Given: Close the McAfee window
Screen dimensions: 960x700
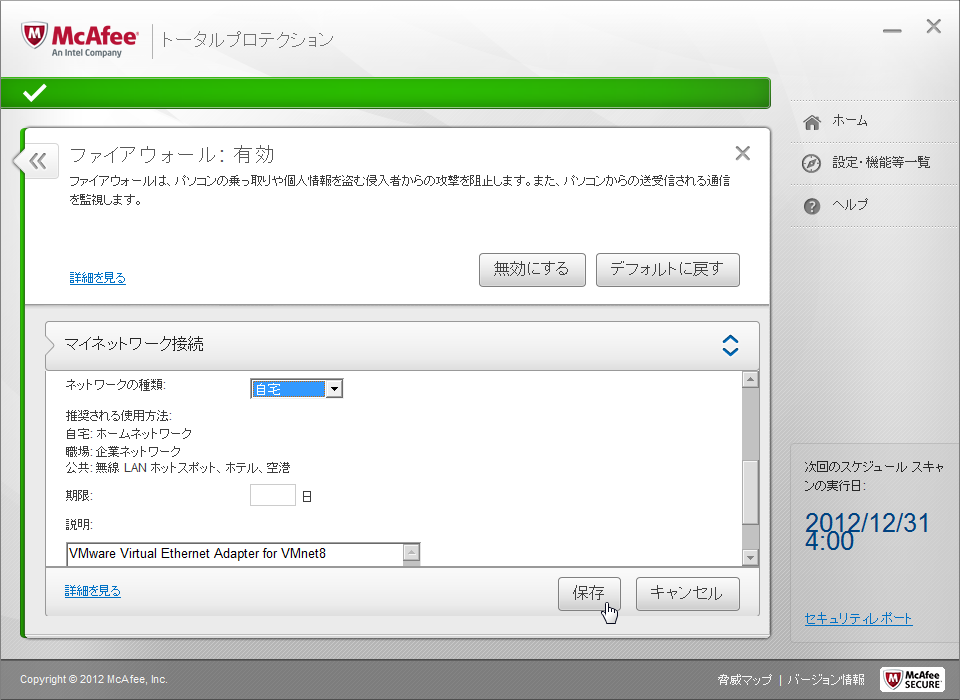Looking at the screenshot, I should (x=934, y=26).
